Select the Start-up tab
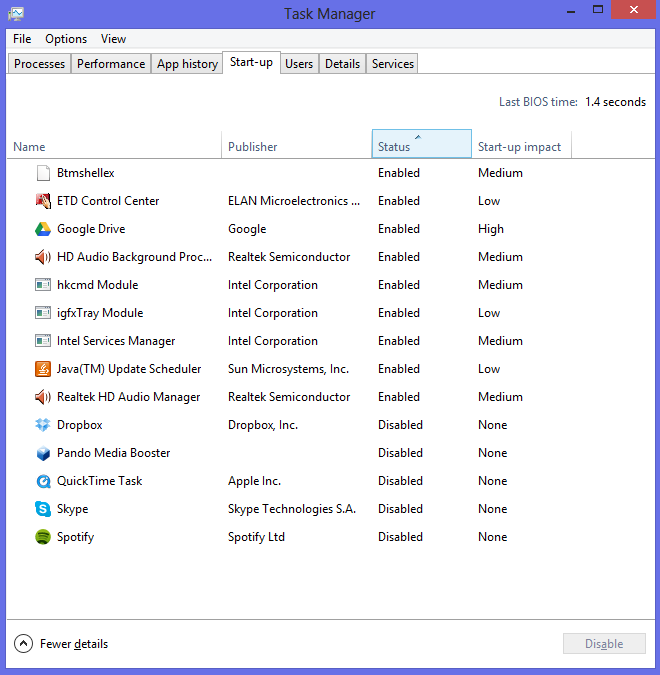Viewport: 660px width, 675px height. 251,62
